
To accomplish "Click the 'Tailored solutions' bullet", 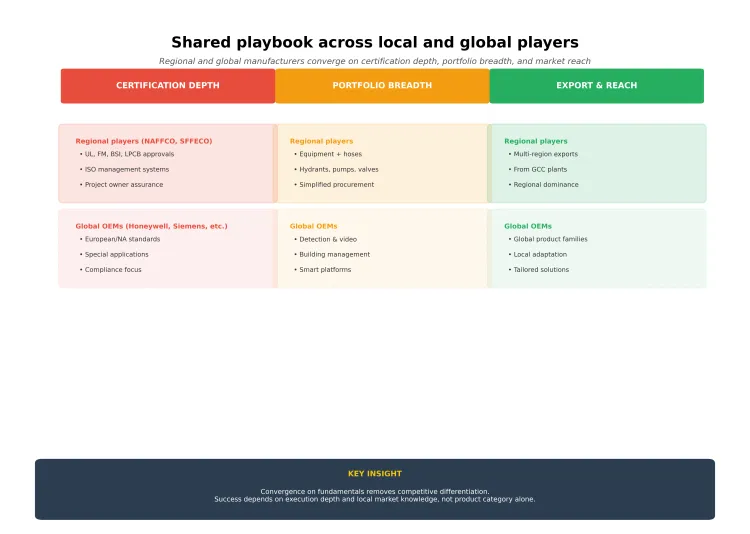I will coord(541,270).
